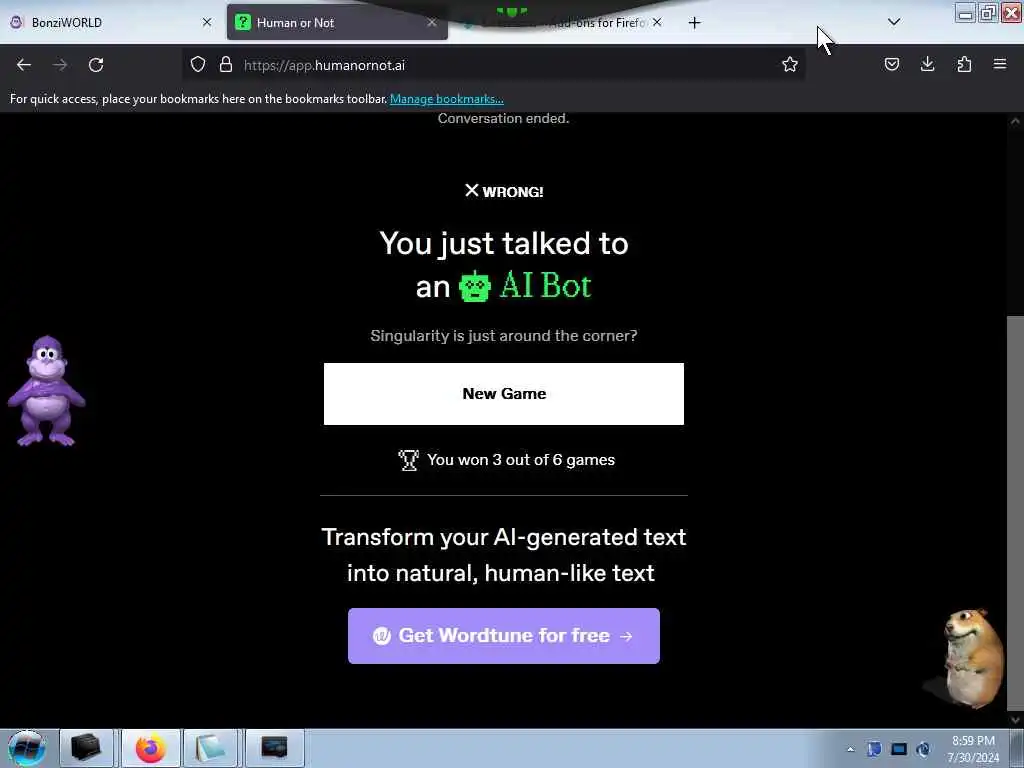Click scrollbar up arrow
Viewport: 1024px width, 768px height.
pyautogui.click(x=1015, y=121)
